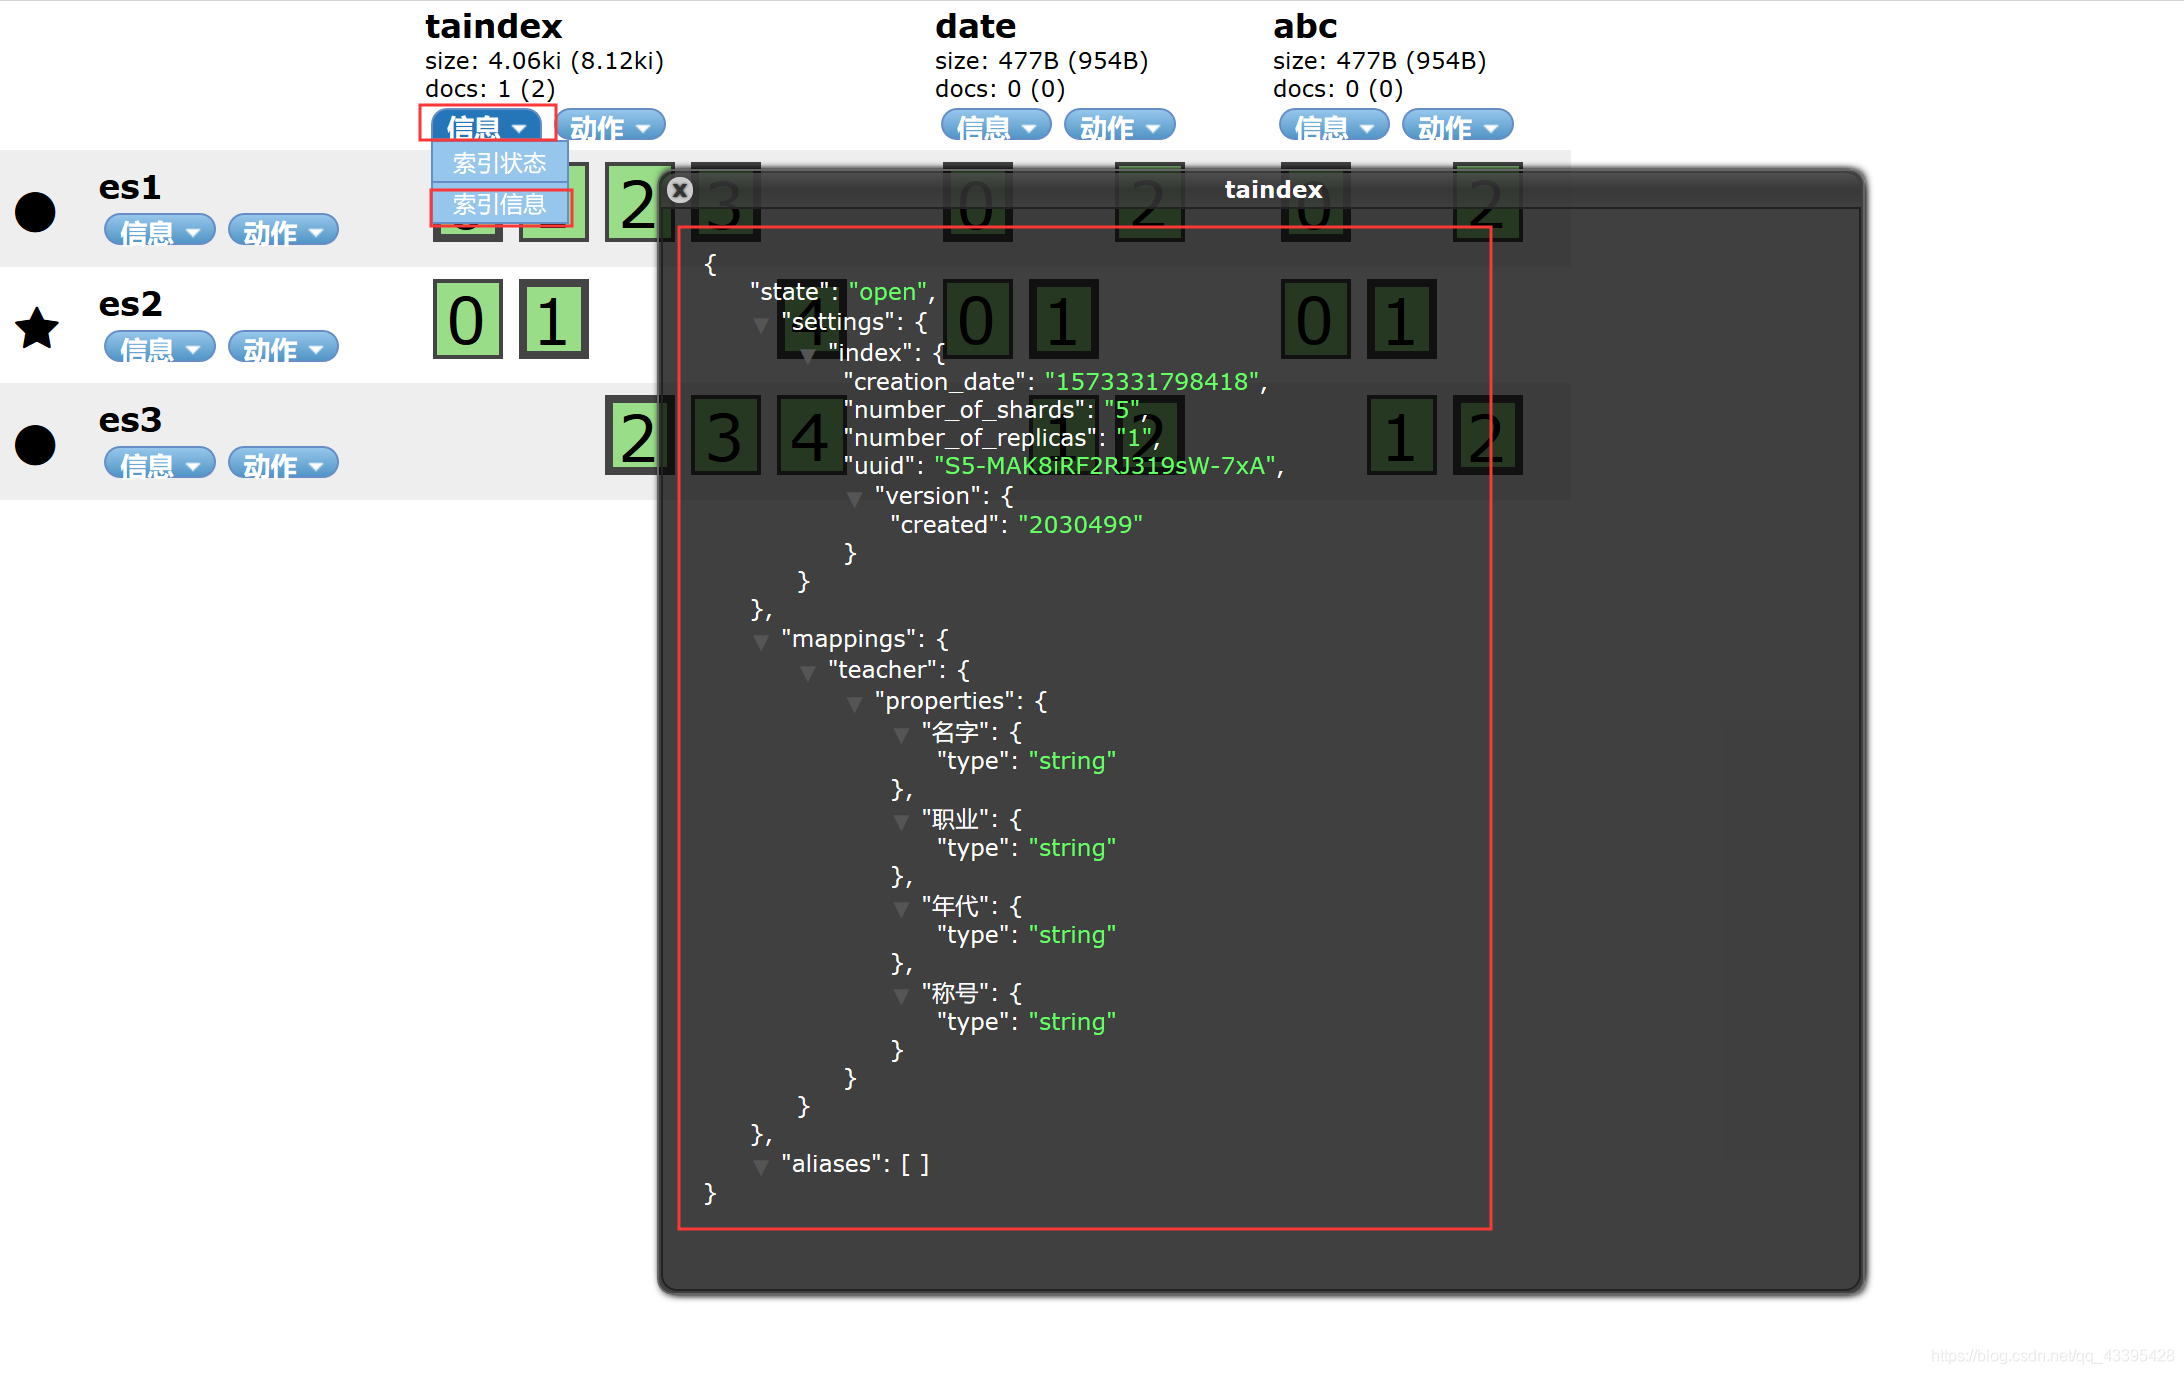
Task: Collapse the "称号" field node
Action: tap(901, 996)
